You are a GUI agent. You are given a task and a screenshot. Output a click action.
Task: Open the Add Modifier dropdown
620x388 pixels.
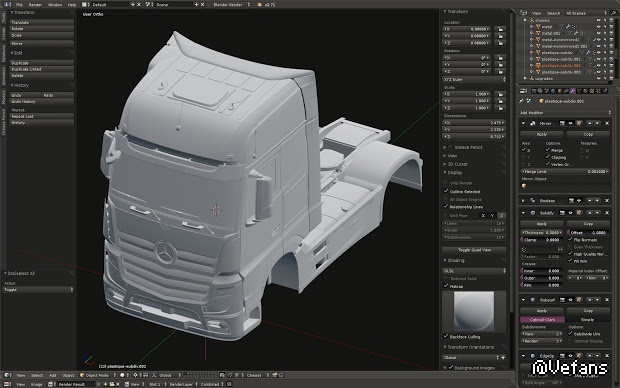tap(565, 113)
